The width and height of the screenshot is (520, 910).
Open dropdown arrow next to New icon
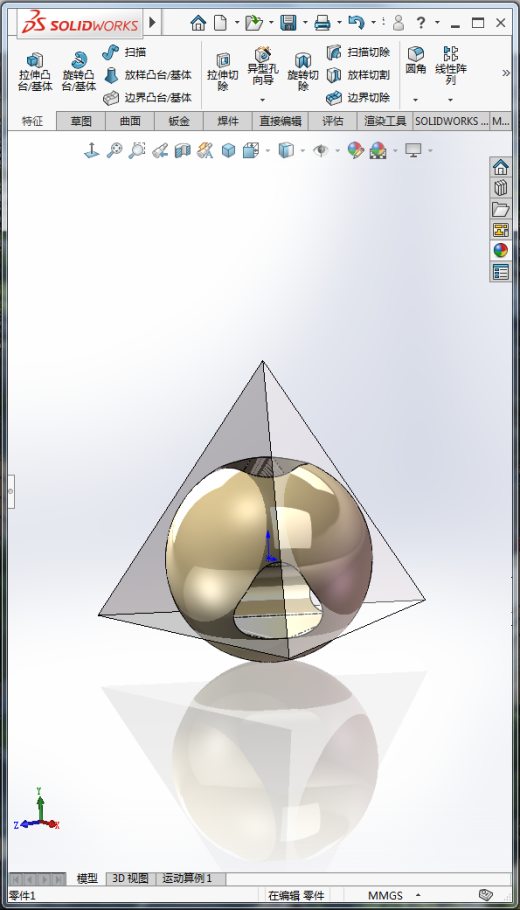coord(237,23)
